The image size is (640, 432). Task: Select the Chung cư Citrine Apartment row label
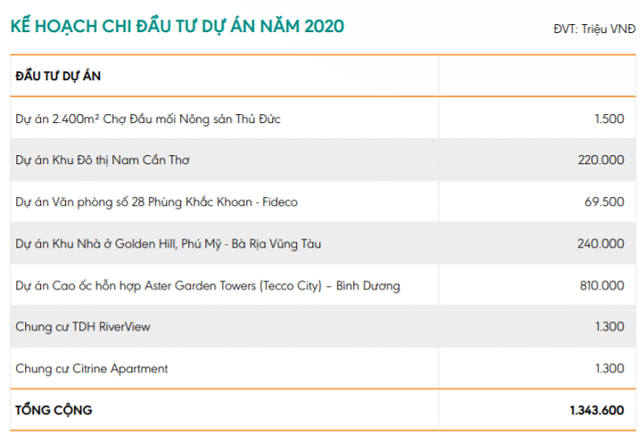91,368
